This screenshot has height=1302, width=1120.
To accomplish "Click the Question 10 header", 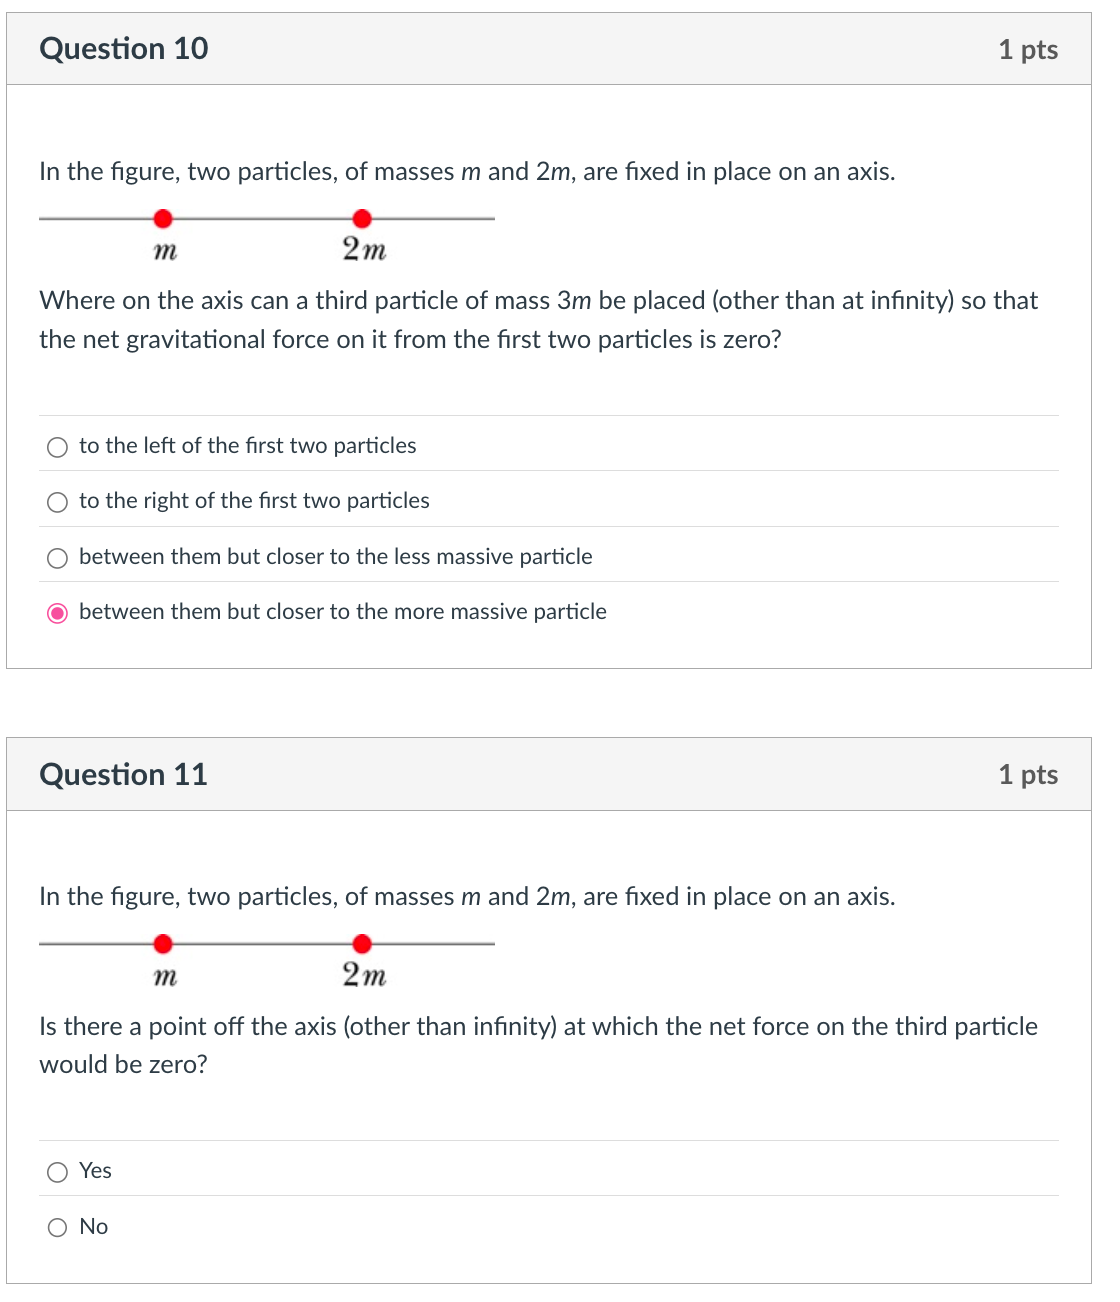I will point(123,48).
